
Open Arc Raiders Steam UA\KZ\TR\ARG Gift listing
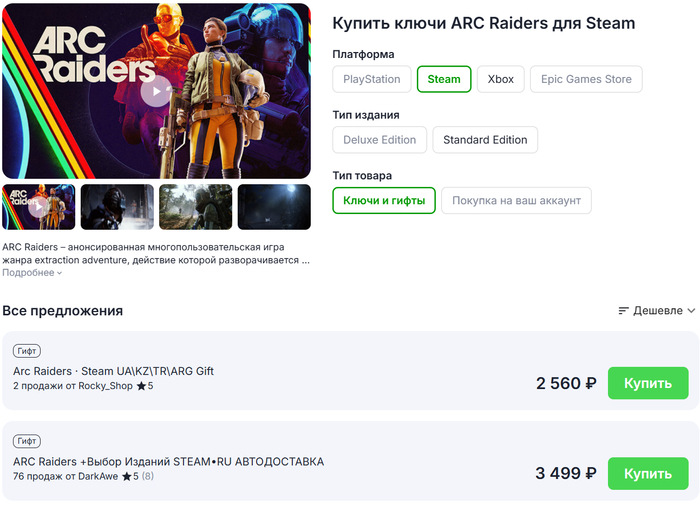click(x=113, y=371)
